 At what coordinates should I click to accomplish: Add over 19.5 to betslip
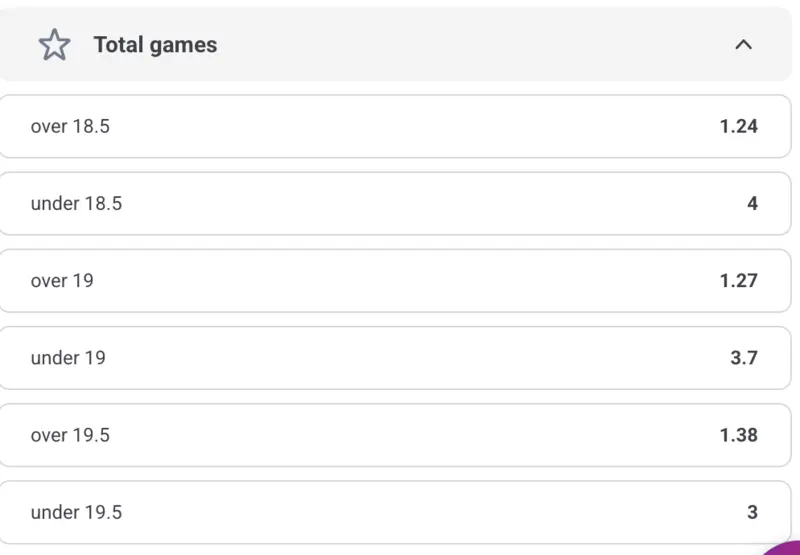click(x=400, y=435)
